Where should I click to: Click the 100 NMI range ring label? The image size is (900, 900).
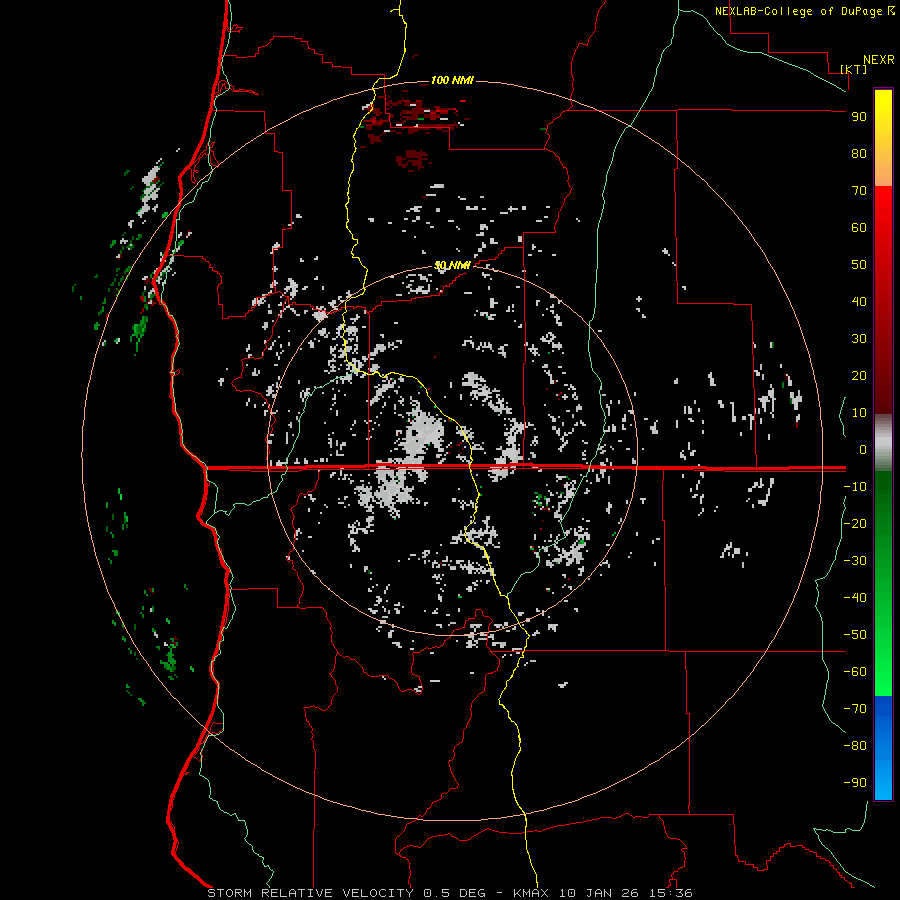(452, 80)
